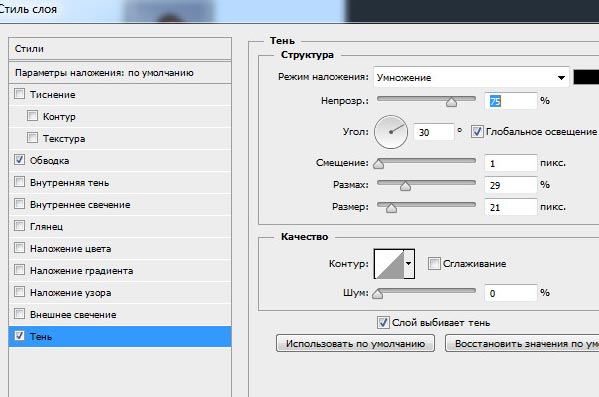The height and width of the screenshot is (397, 599).
Task: Uncheck Слой выбивает тень checkbox
Action: [x=383, y=322]
